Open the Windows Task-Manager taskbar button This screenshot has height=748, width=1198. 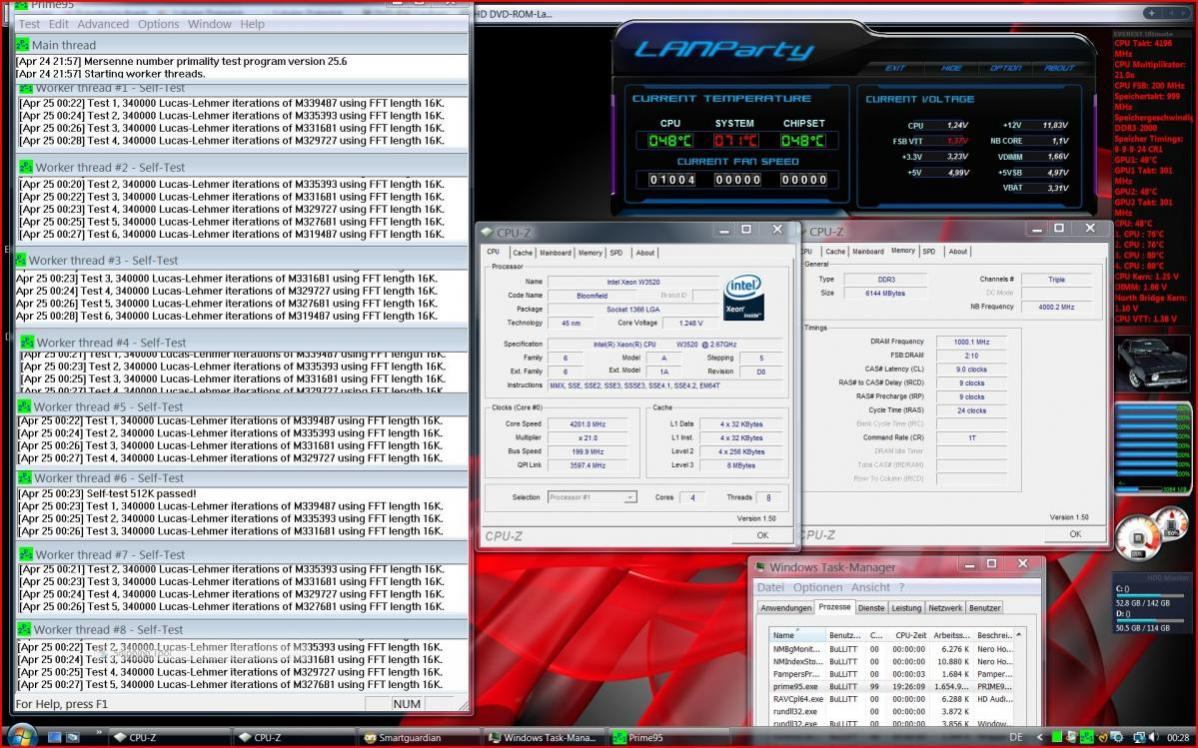pyautogui.click(x=543, y=737)
